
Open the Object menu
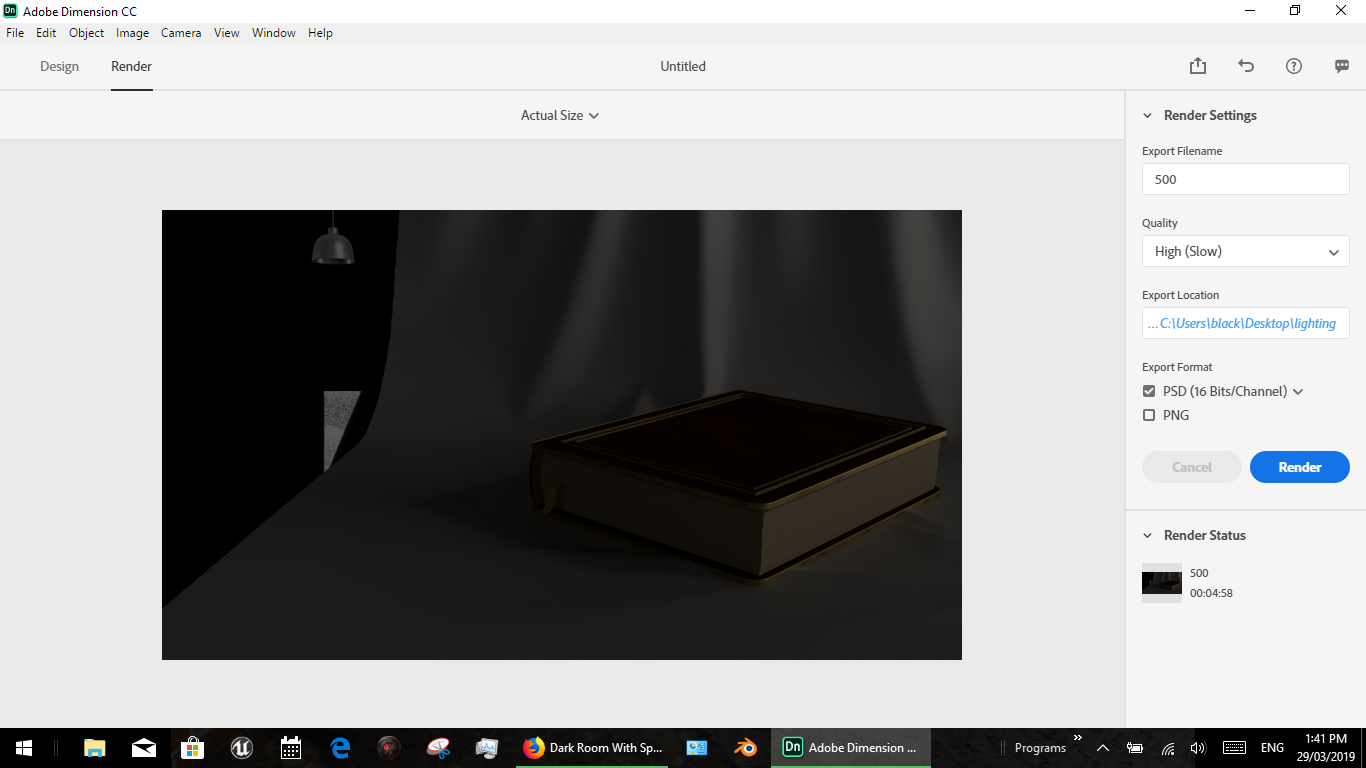click(x=86, y=33)
